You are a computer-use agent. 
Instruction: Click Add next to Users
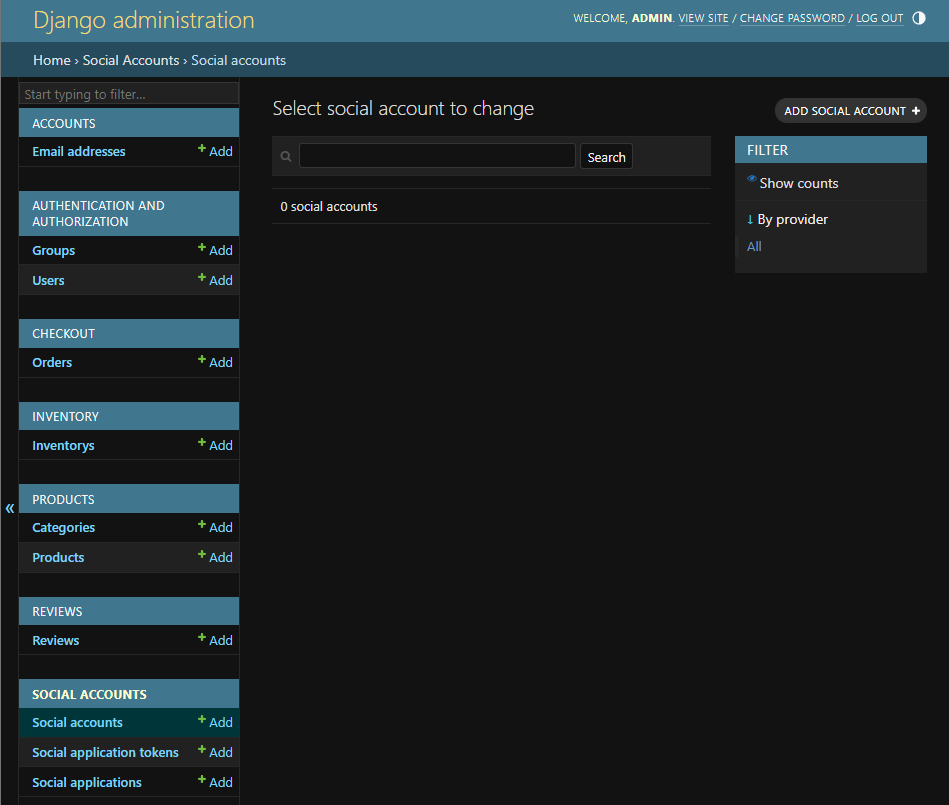(x=215, y=280)
